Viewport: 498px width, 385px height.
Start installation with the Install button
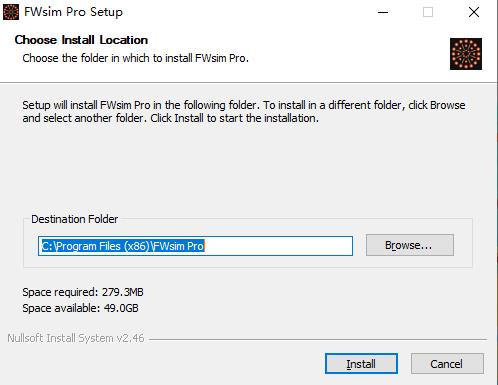(x=361, y=363)
